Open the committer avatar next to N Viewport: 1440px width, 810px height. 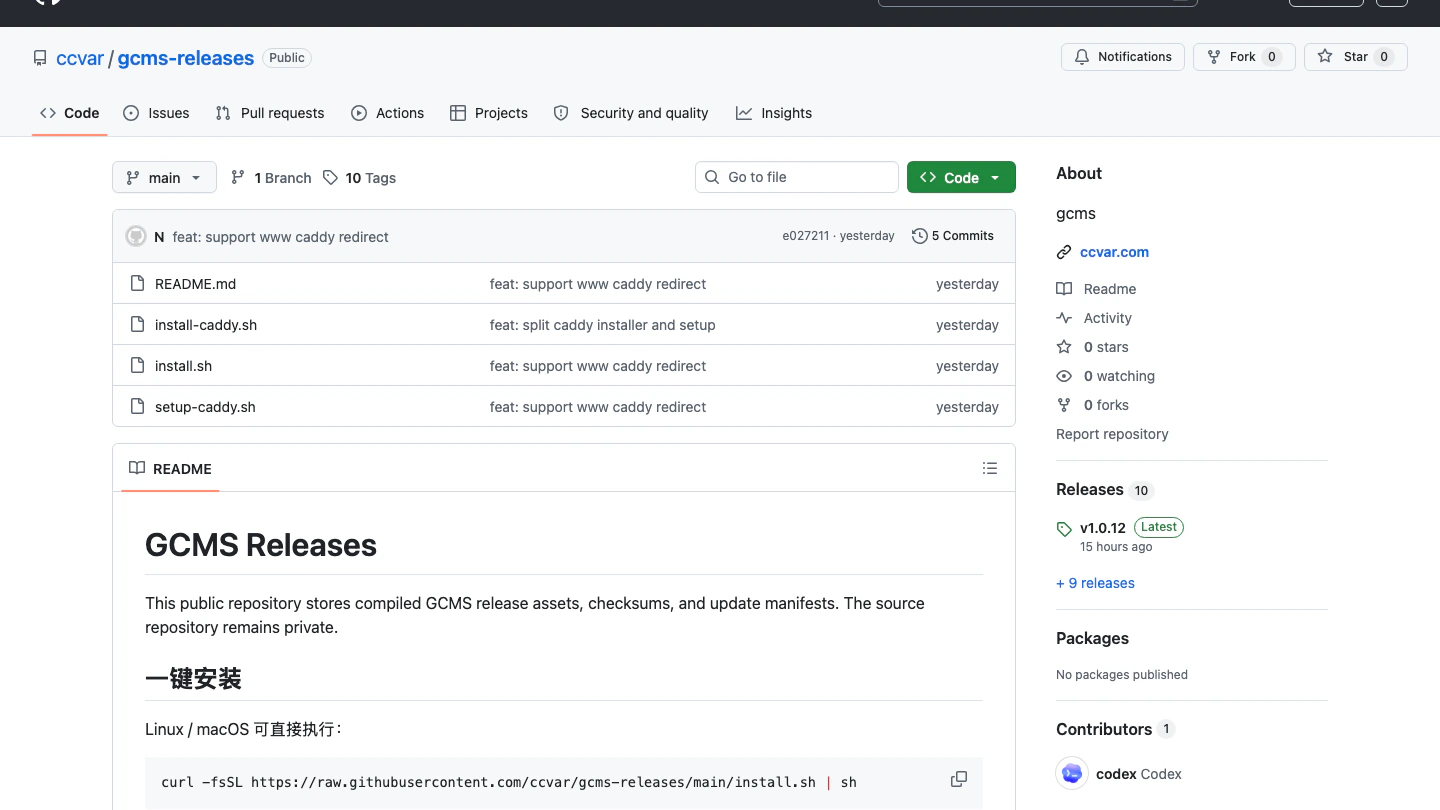click(136, 236)
